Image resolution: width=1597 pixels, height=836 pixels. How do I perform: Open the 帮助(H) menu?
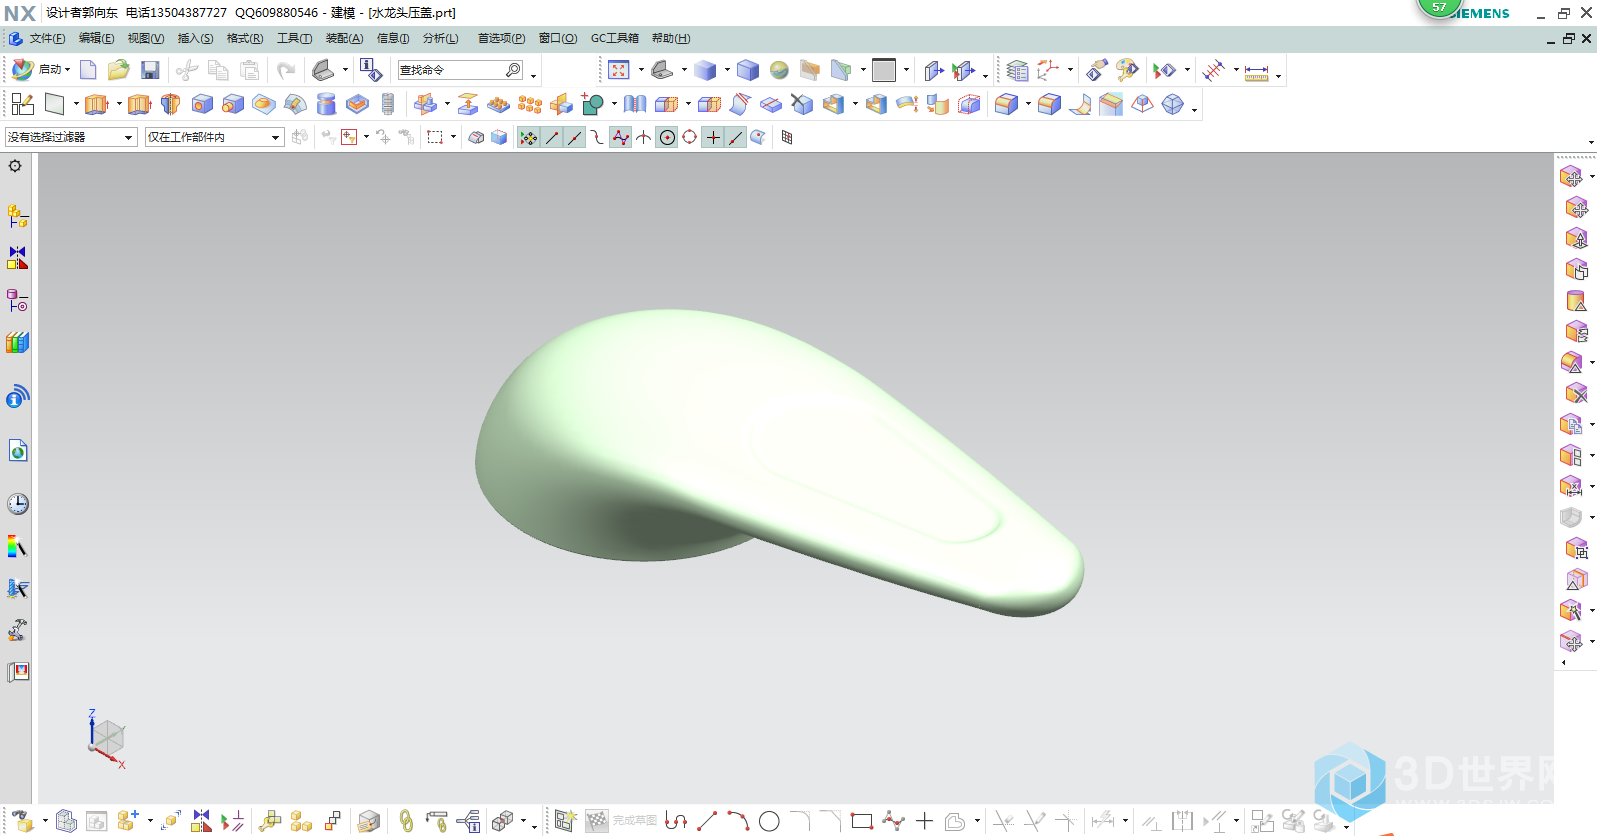click(671, 38)
